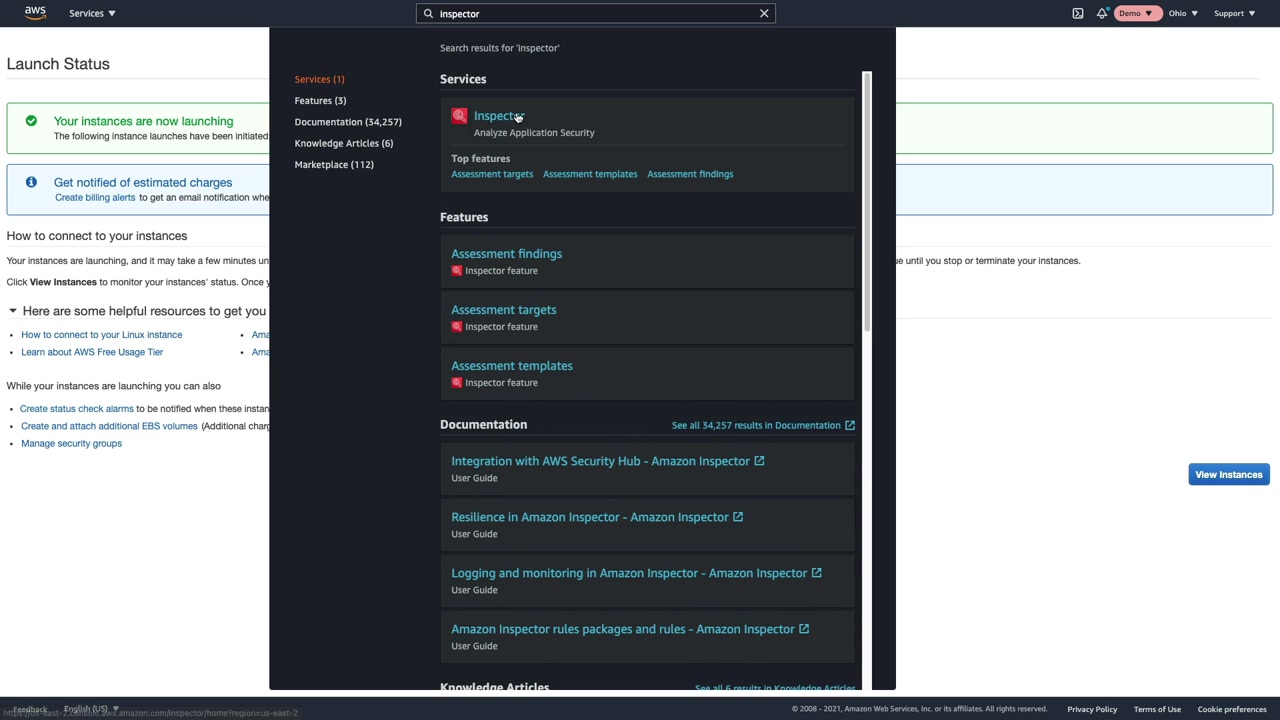Open the Ohio region selector
The image size is (1280, 720).
tap(1183, 13)
